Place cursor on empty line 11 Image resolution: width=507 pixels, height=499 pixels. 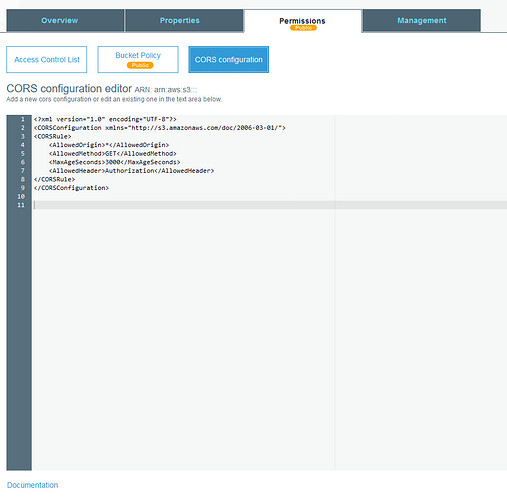pos(270,205)
